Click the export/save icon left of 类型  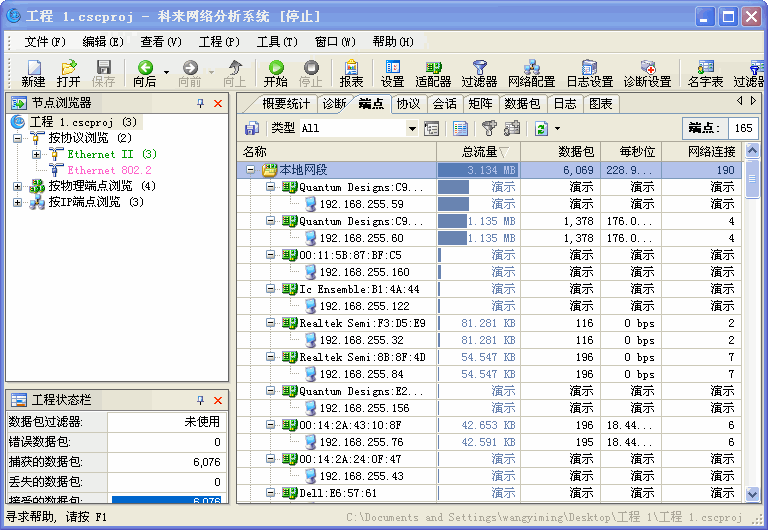[x=252, y=128]
